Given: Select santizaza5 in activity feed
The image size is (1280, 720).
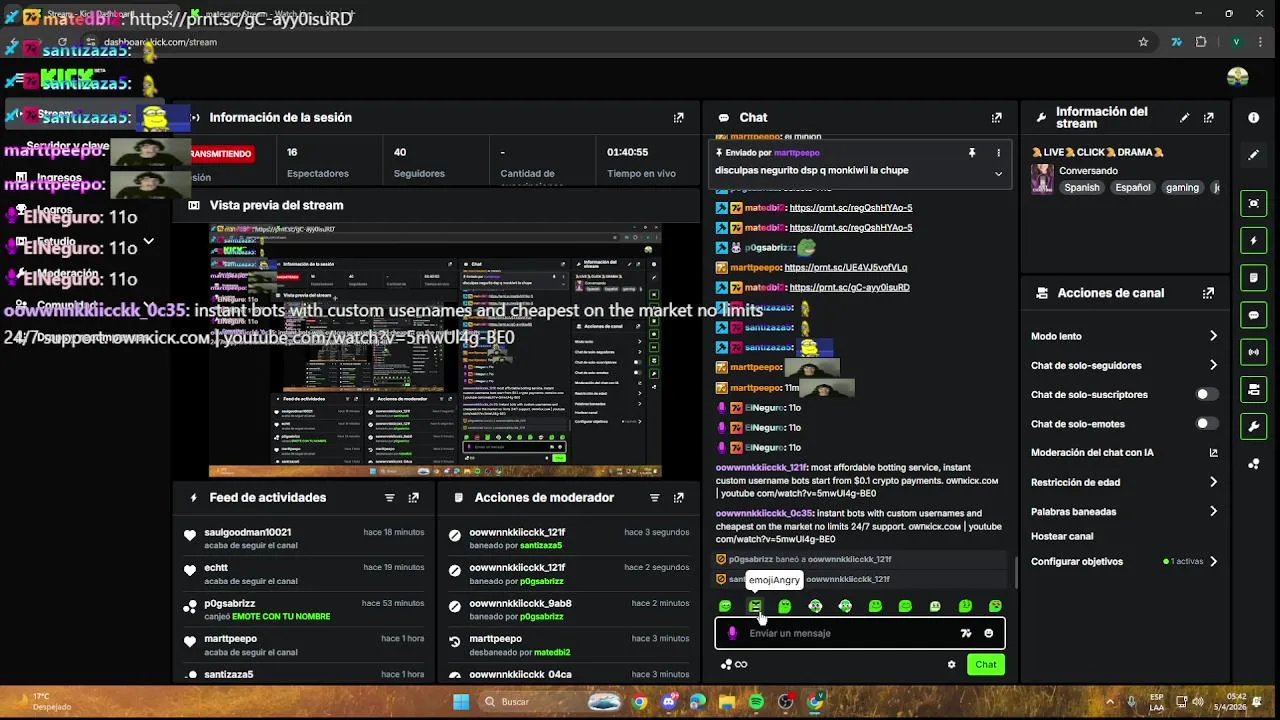Looking at the screenshot, I should [229, 674].
